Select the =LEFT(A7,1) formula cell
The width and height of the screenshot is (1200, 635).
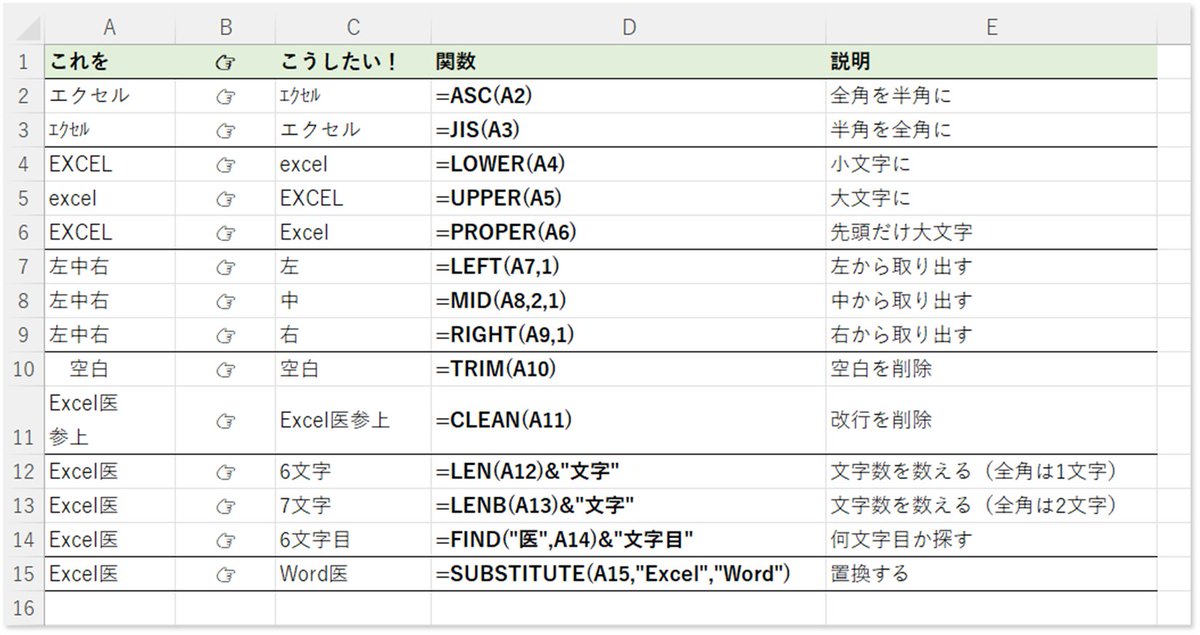(x=628, y=267)
